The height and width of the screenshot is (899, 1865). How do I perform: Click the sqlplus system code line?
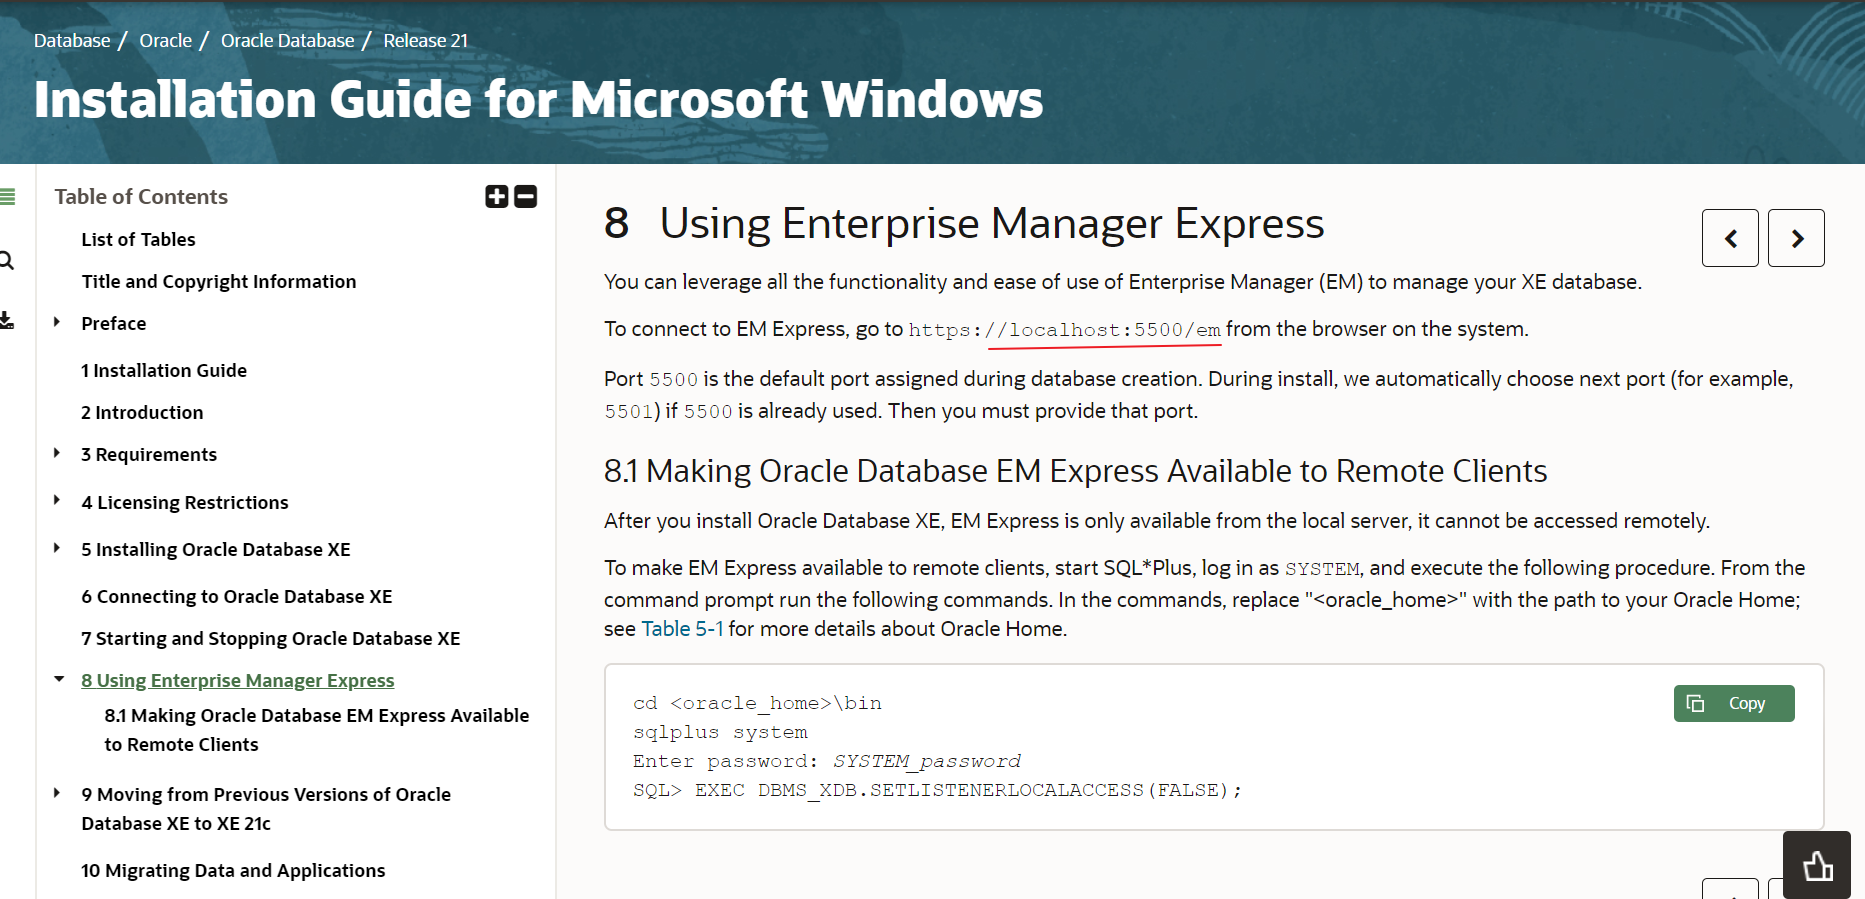point(720,733)
